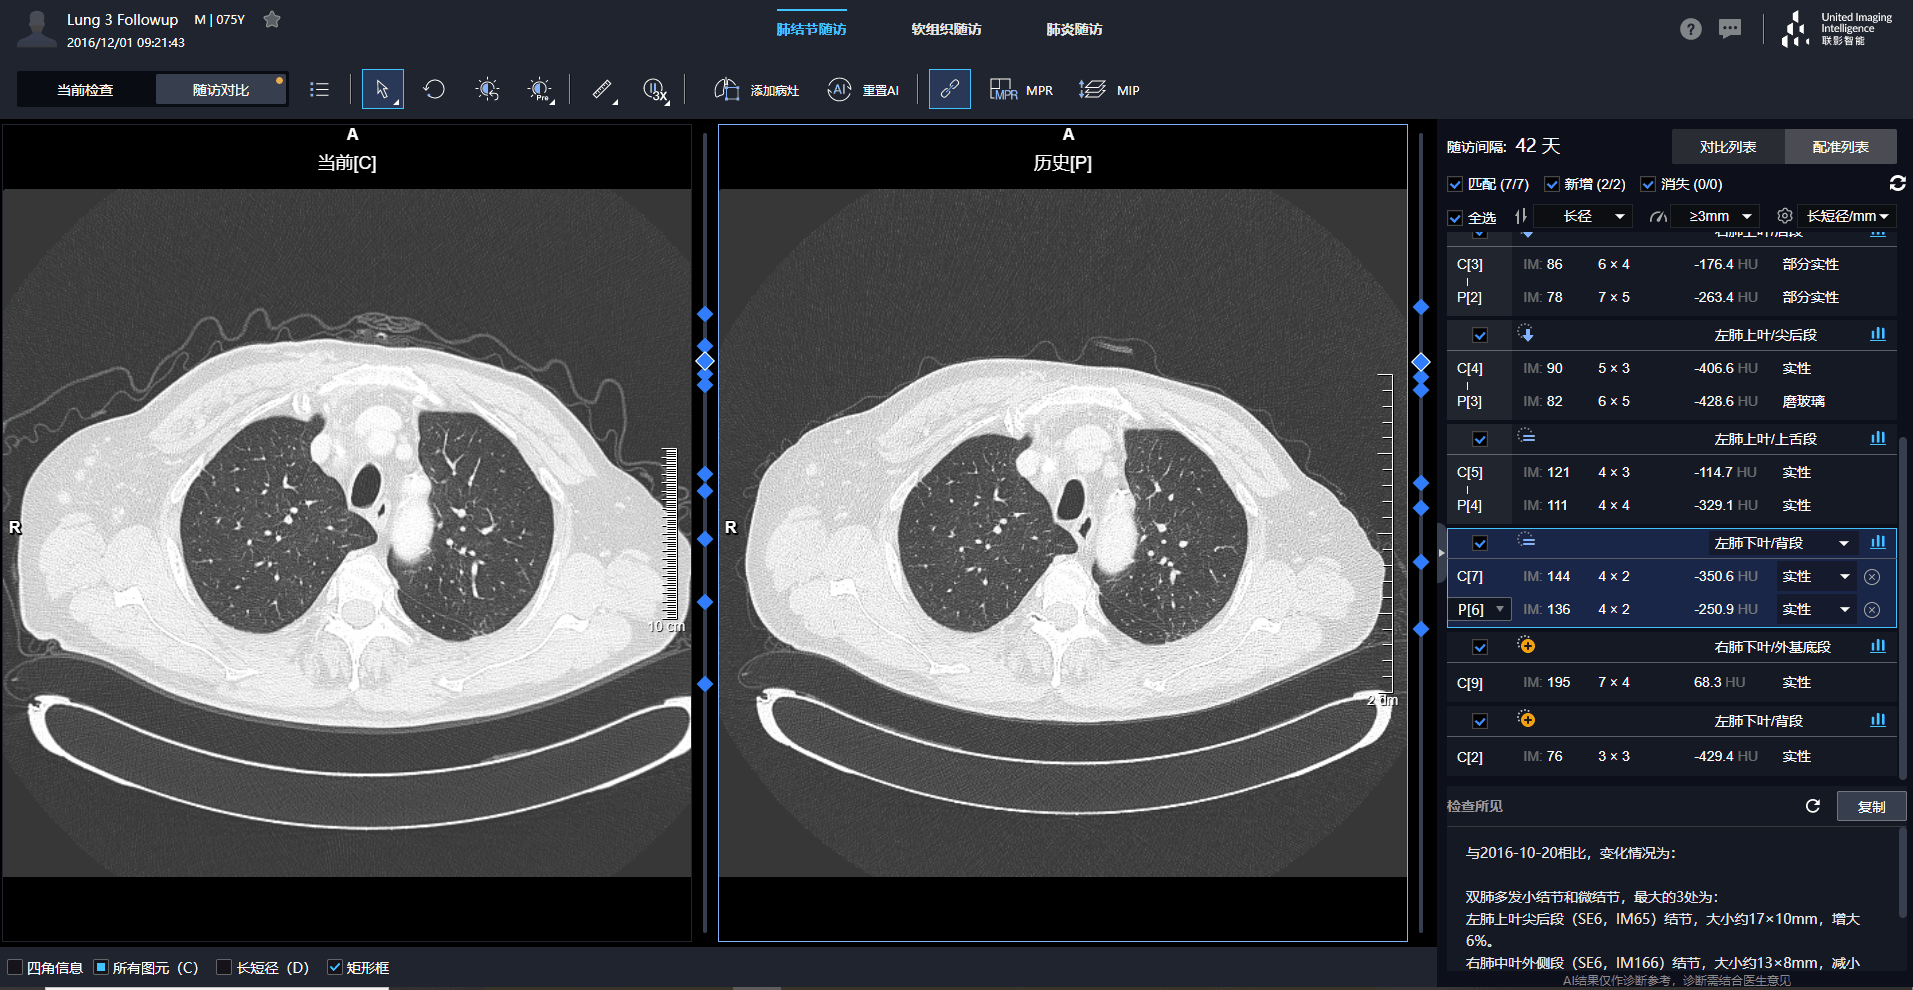Enable the 四角信息 checkbox
This screenshot has height=990, width=1913.
pos(15,967)
